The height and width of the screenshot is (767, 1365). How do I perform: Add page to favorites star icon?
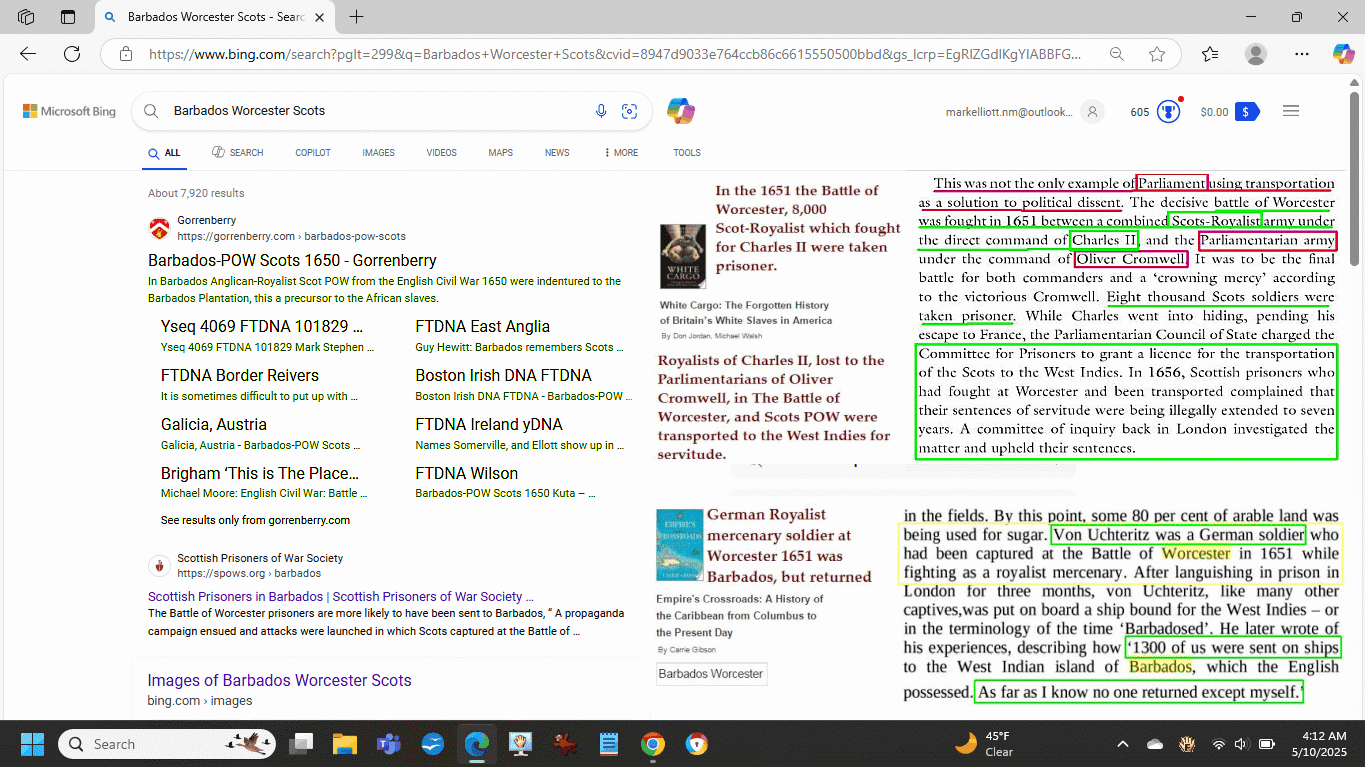[1157, 54]
